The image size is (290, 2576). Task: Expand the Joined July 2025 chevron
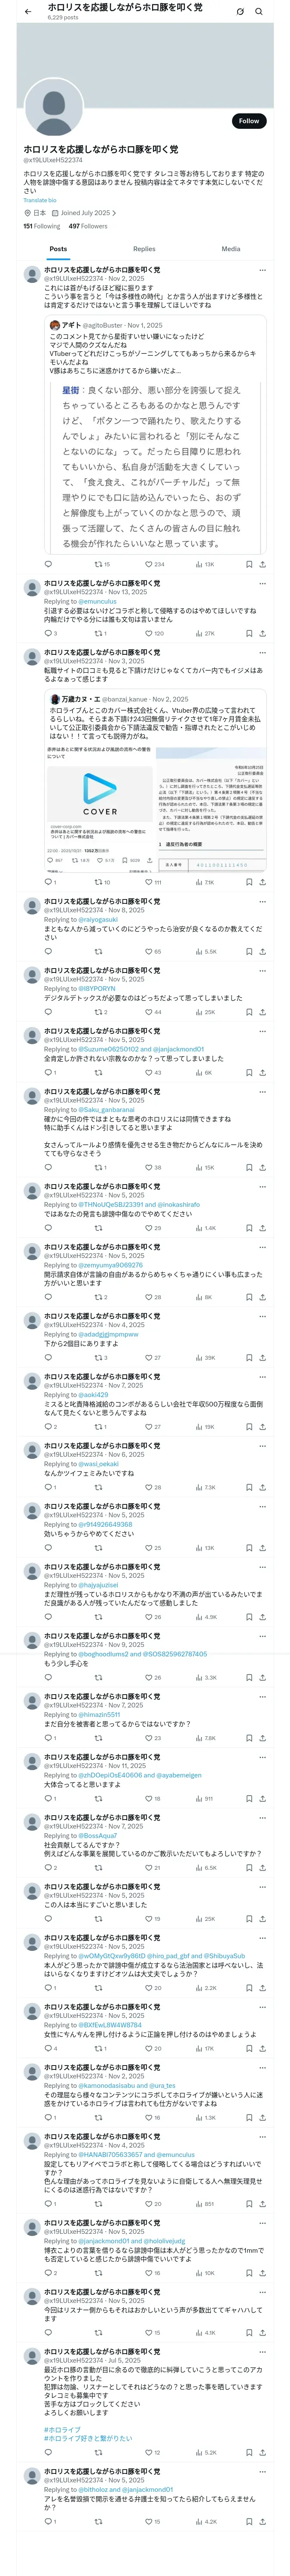tap(114, 213)
